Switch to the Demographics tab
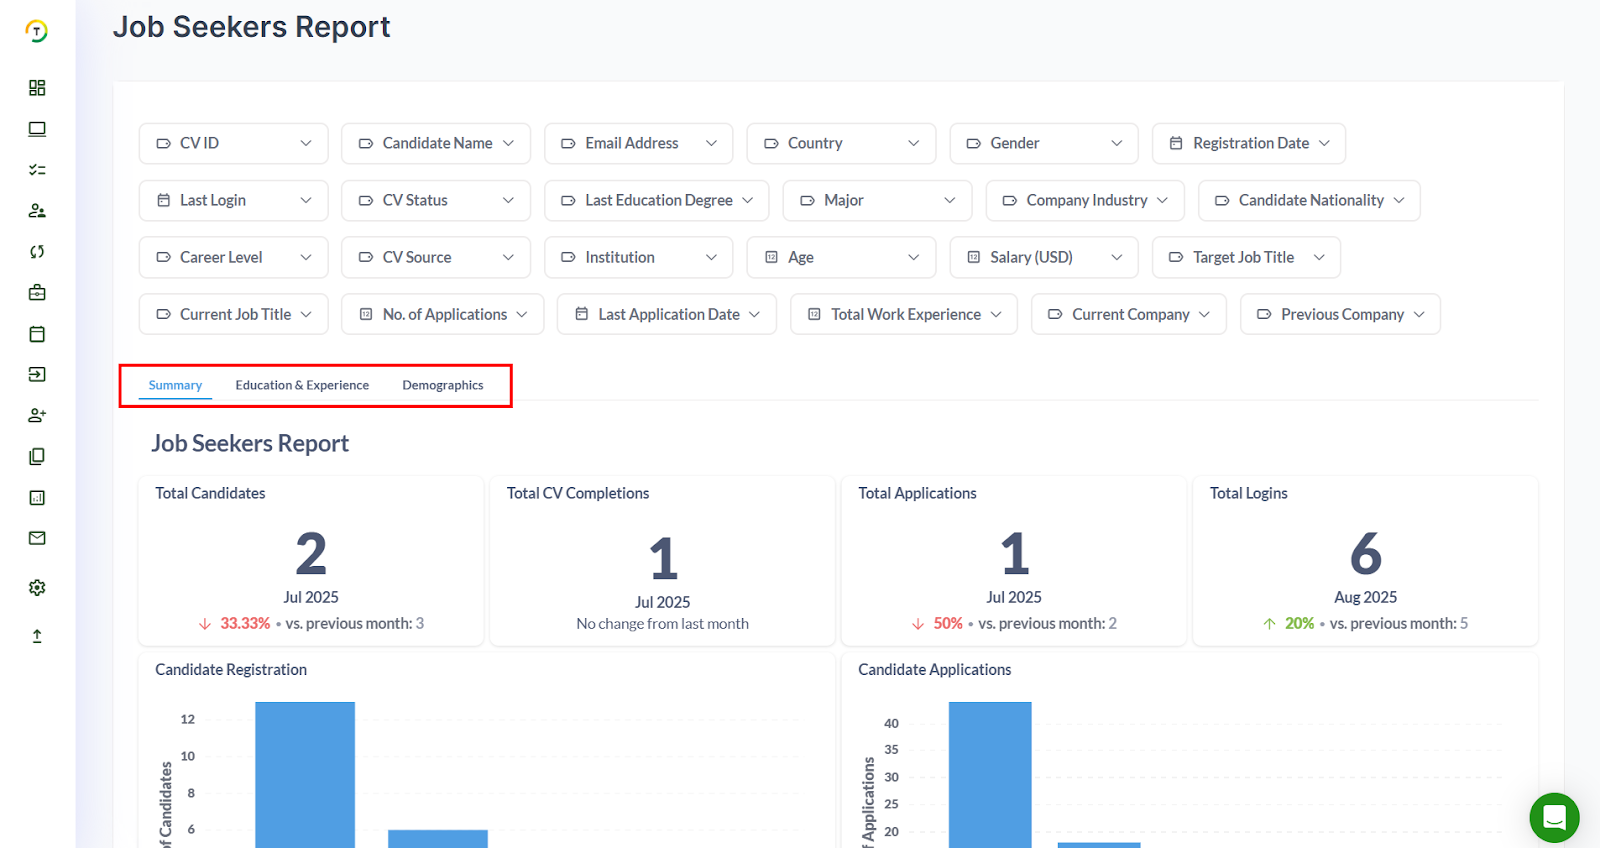This screenshot has width=1600, height=848. point(442,386)
